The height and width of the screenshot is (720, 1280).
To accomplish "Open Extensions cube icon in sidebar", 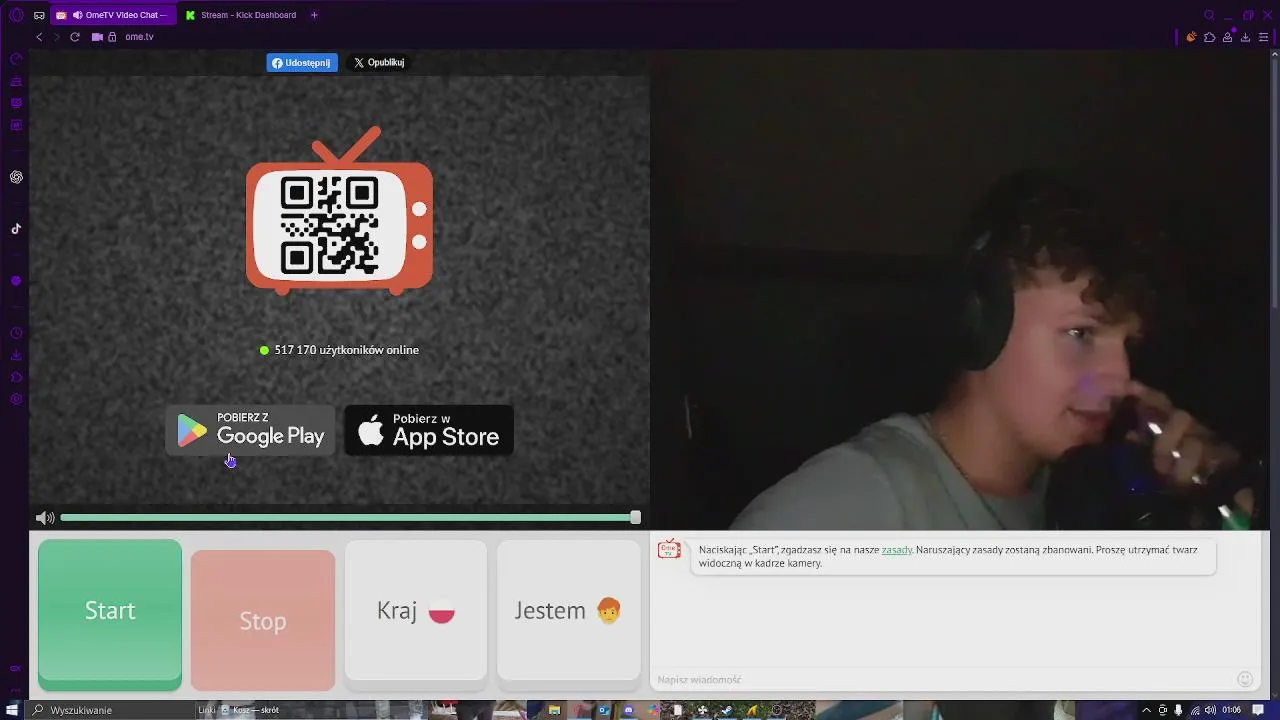I will 16,377.
